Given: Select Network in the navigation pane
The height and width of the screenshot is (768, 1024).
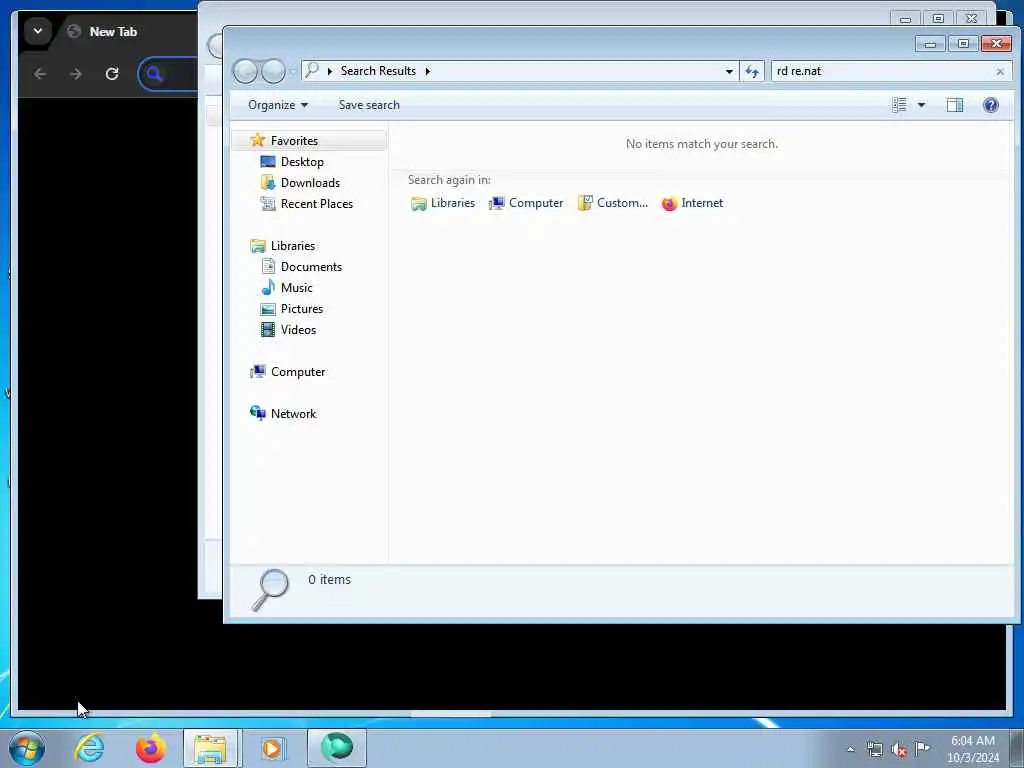Looking at the screenshot, I should [293, 413].
